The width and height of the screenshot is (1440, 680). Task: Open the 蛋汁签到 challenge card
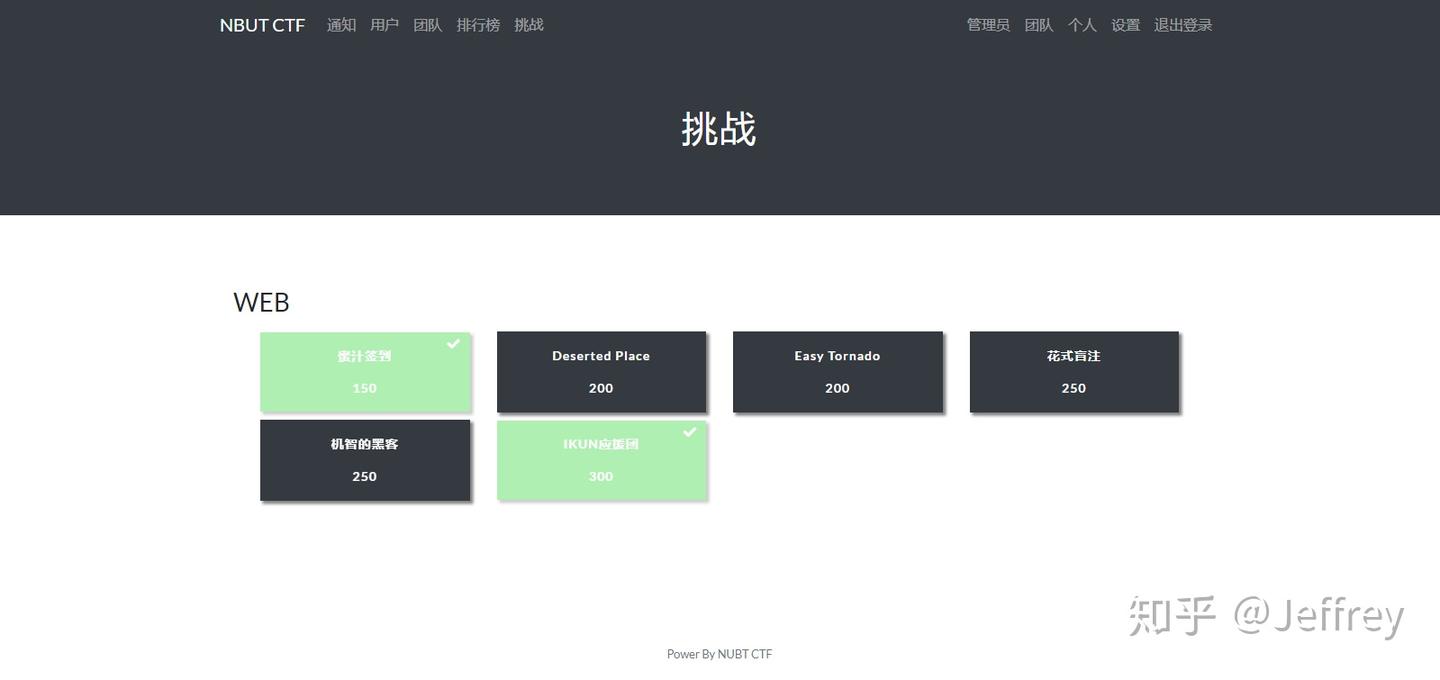tap(365, 371)
